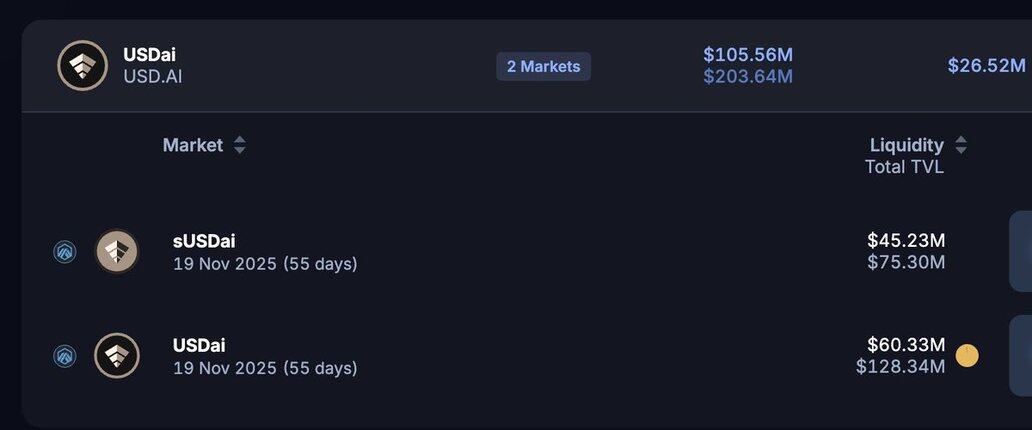Click the button at right of USDai row
The width and height of the screenshot is (1032, 430).
pos(1021,356)
